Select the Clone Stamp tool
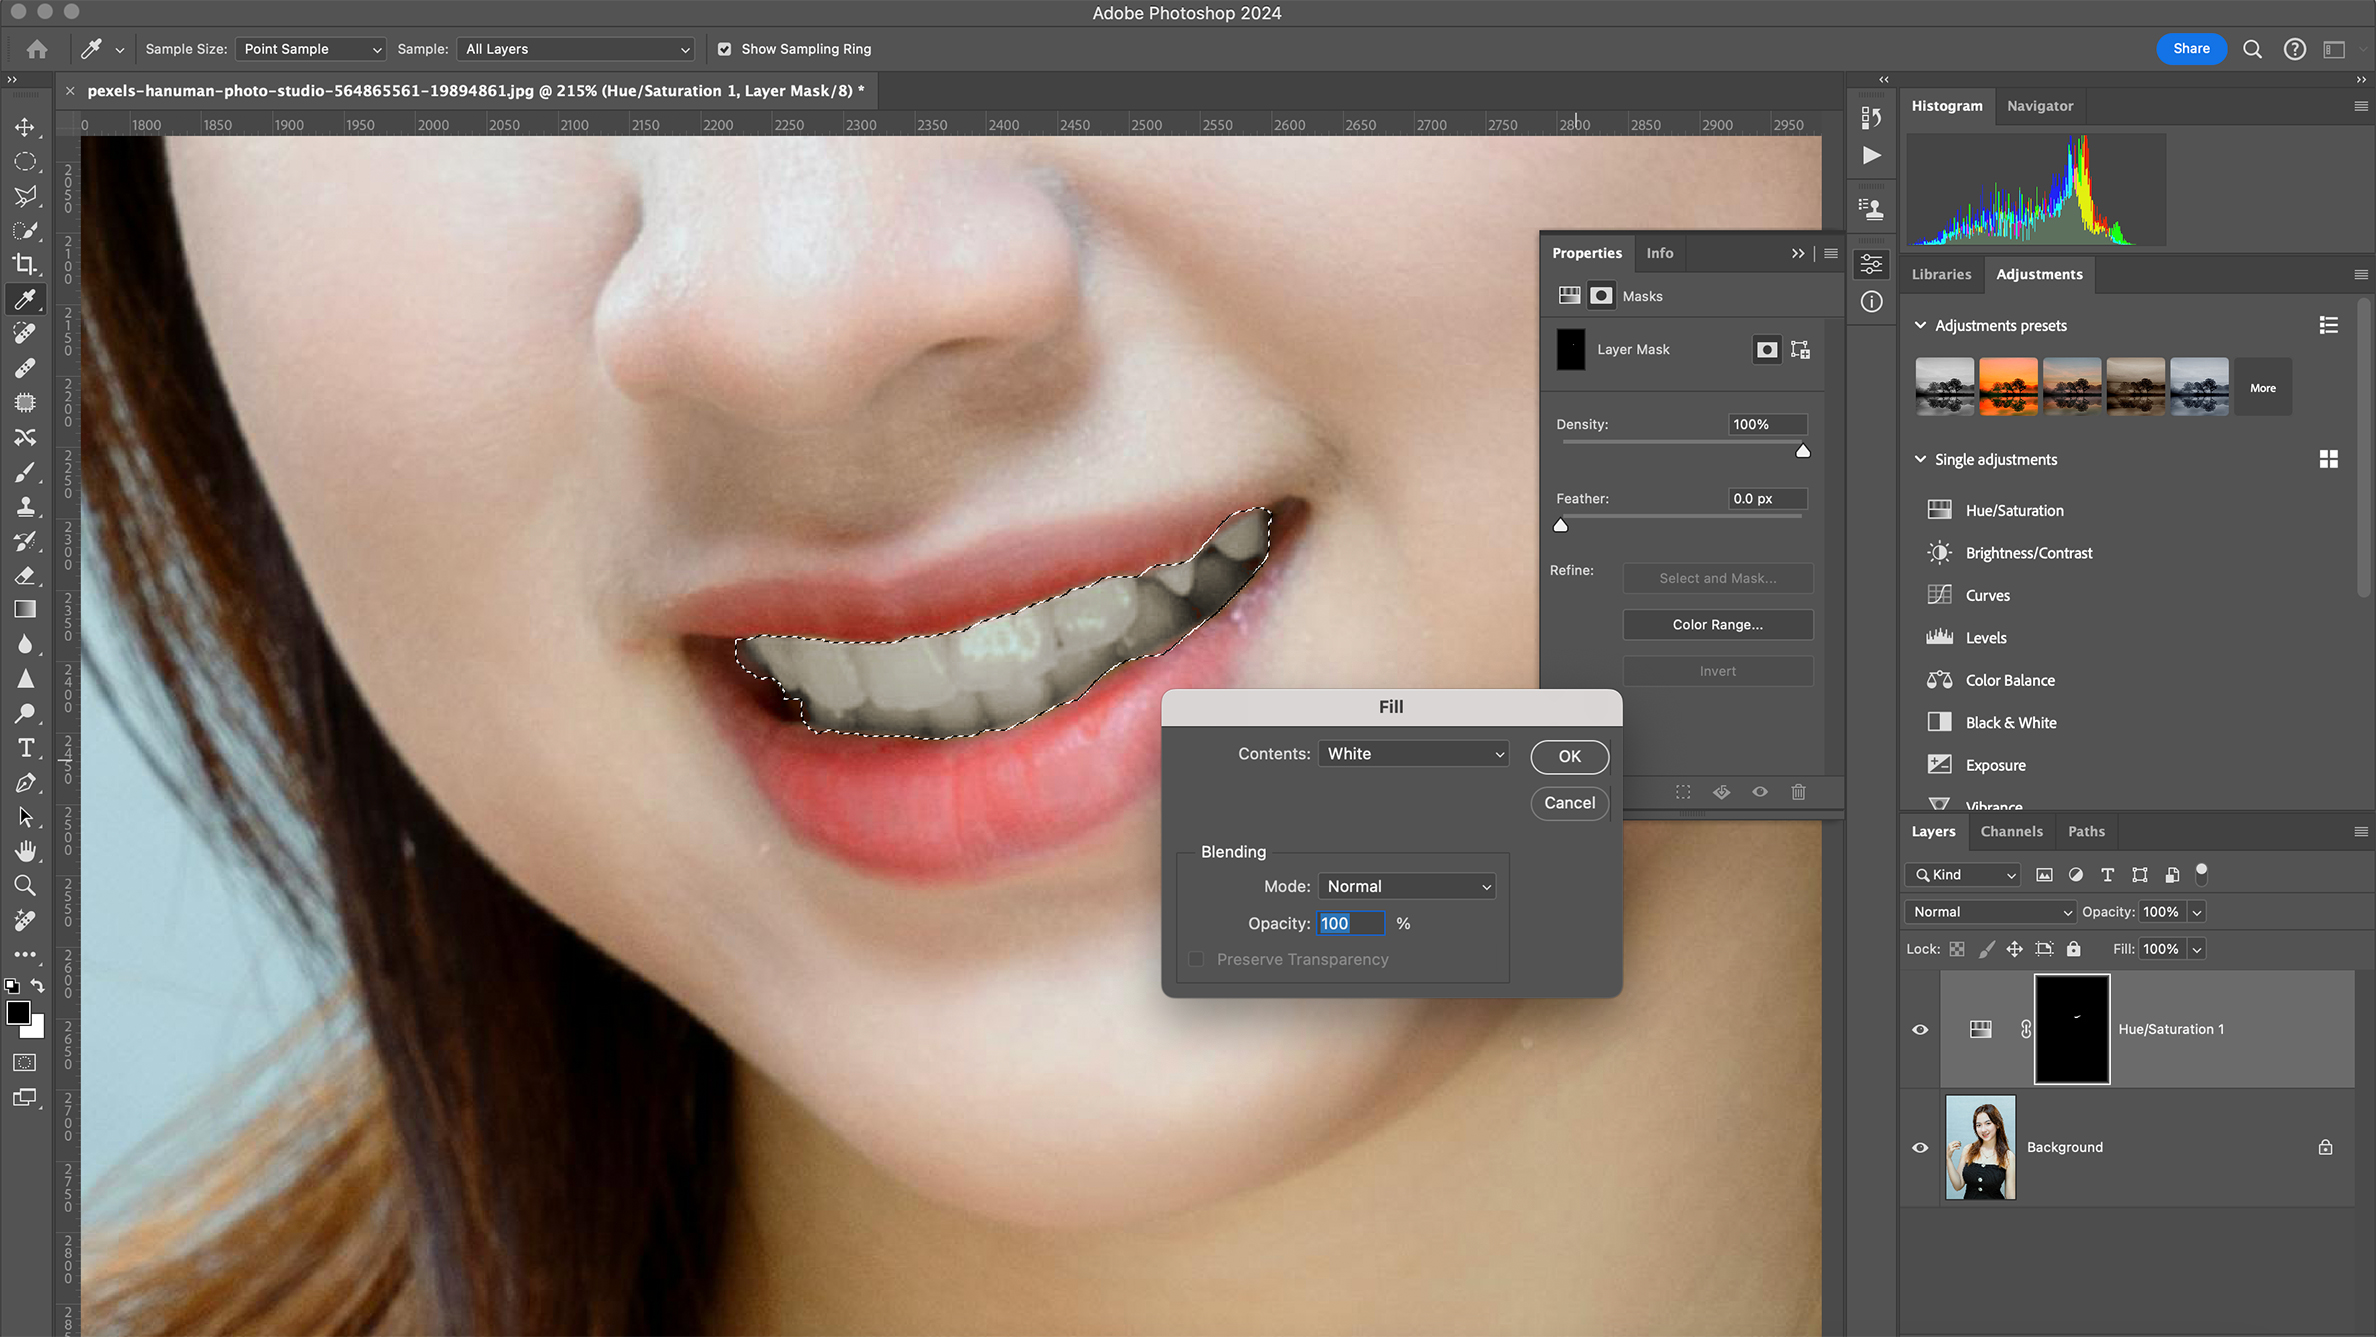2376x1337 pixels. [x=25, y=506]
